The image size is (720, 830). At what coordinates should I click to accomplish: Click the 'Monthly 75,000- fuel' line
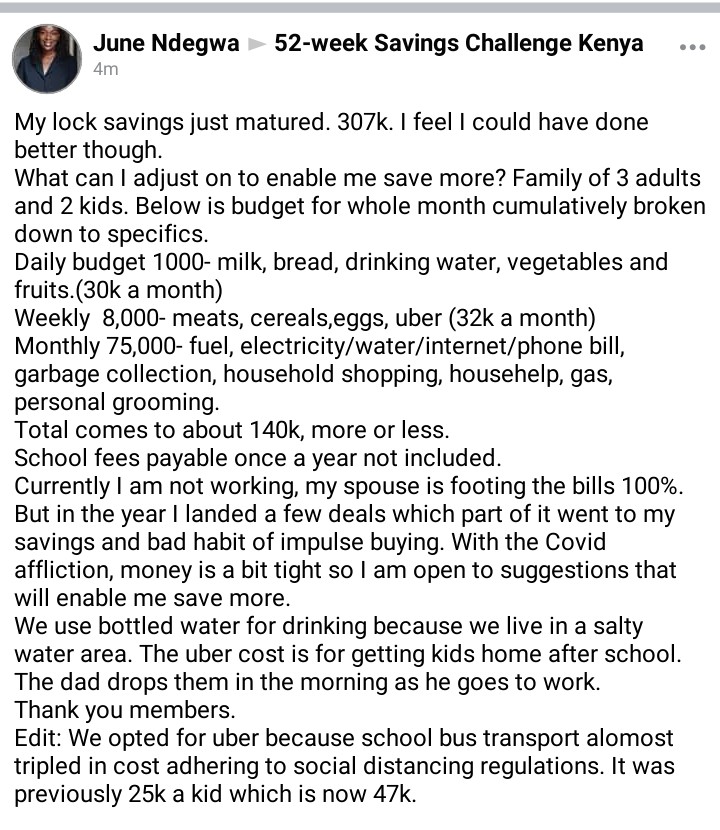click(319, 346)
